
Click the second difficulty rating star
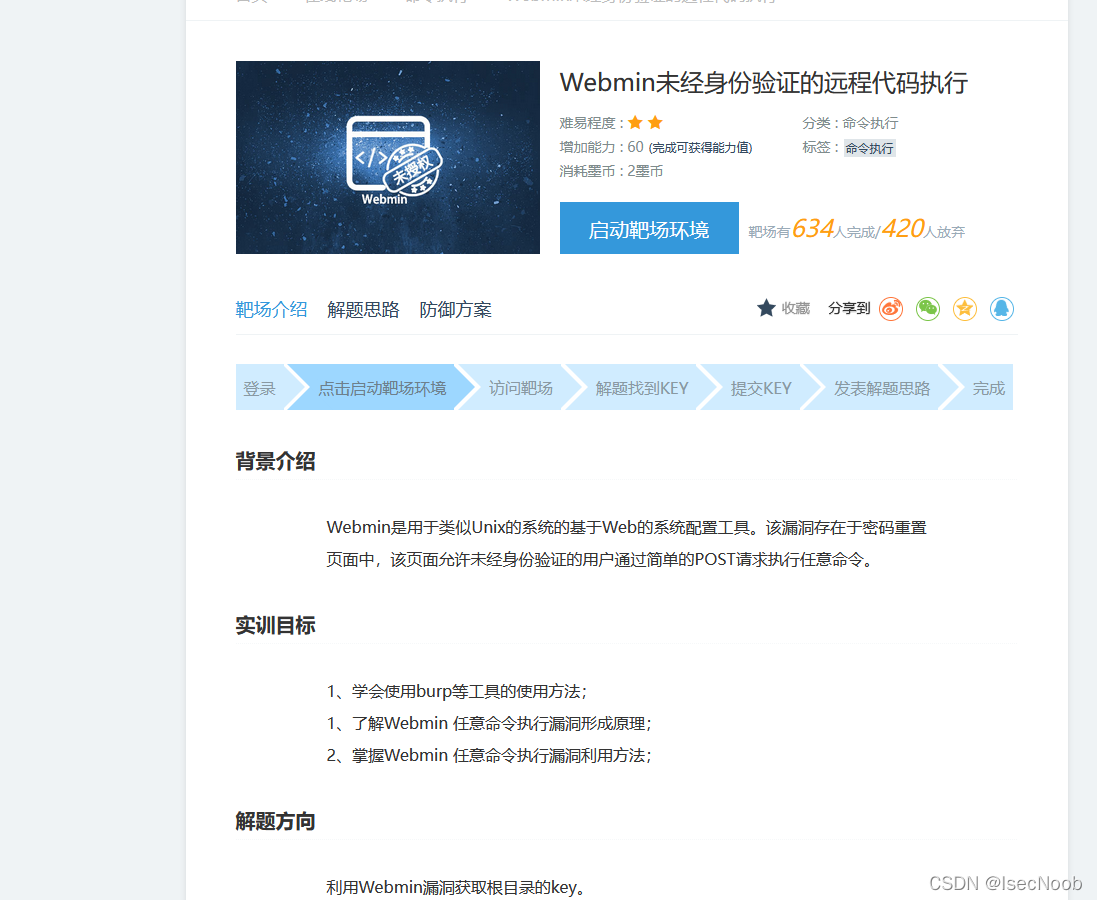[655, 123]
